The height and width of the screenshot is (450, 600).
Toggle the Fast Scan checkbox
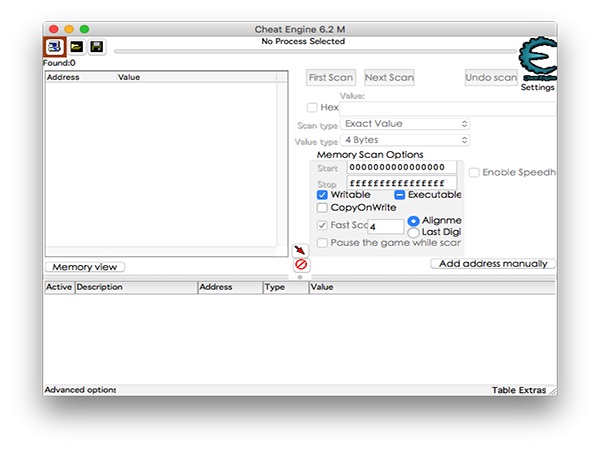click(x=322, y=225)
